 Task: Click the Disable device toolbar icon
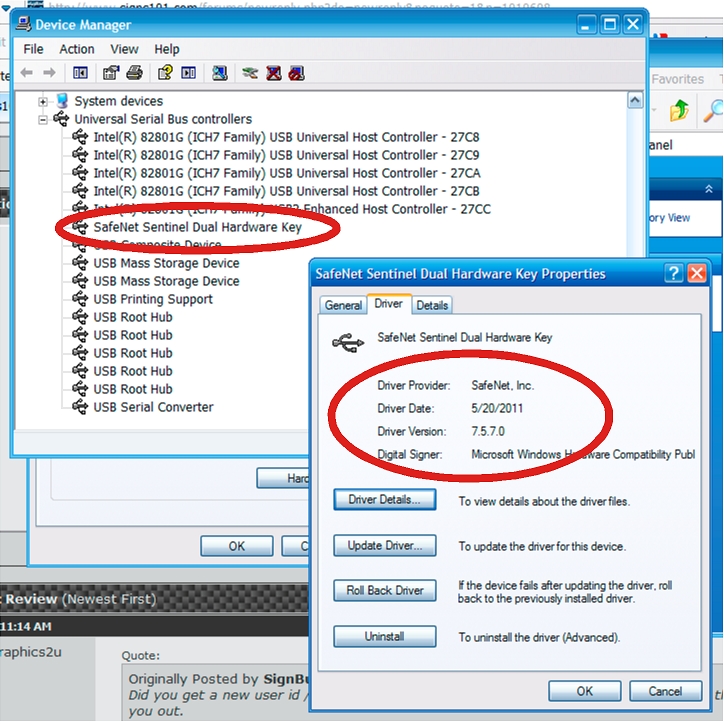(296, 72)
